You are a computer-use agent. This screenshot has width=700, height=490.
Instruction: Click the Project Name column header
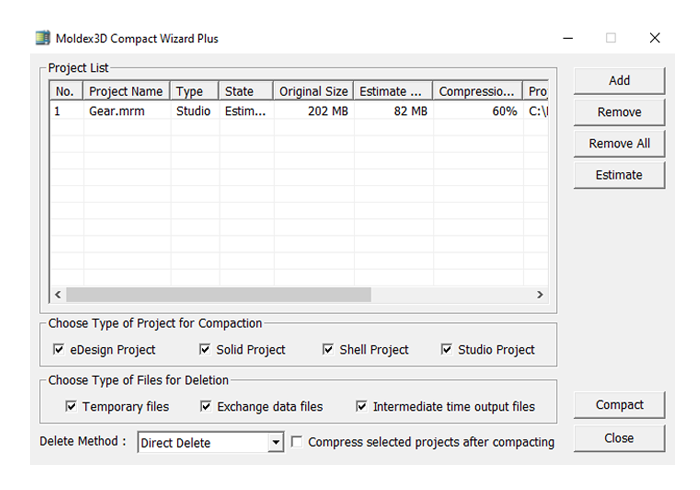pyautogui.click(x=126, y=91)
